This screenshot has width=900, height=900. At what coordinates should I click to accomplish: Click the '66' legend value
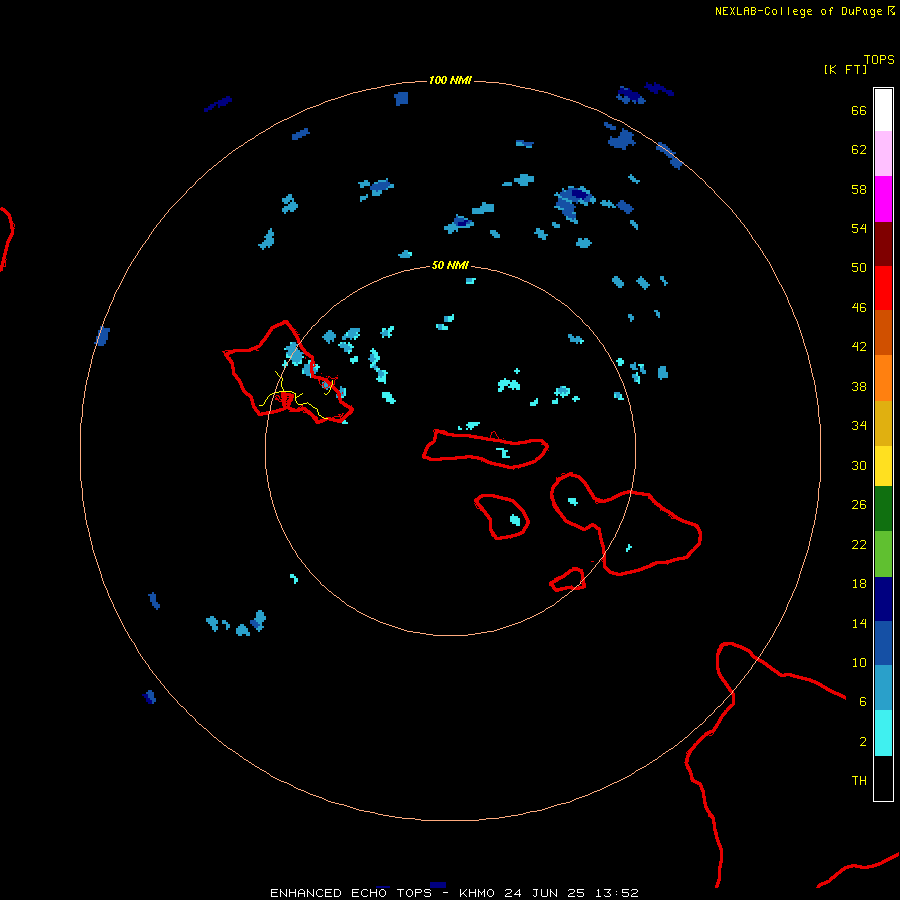point(859,111)
